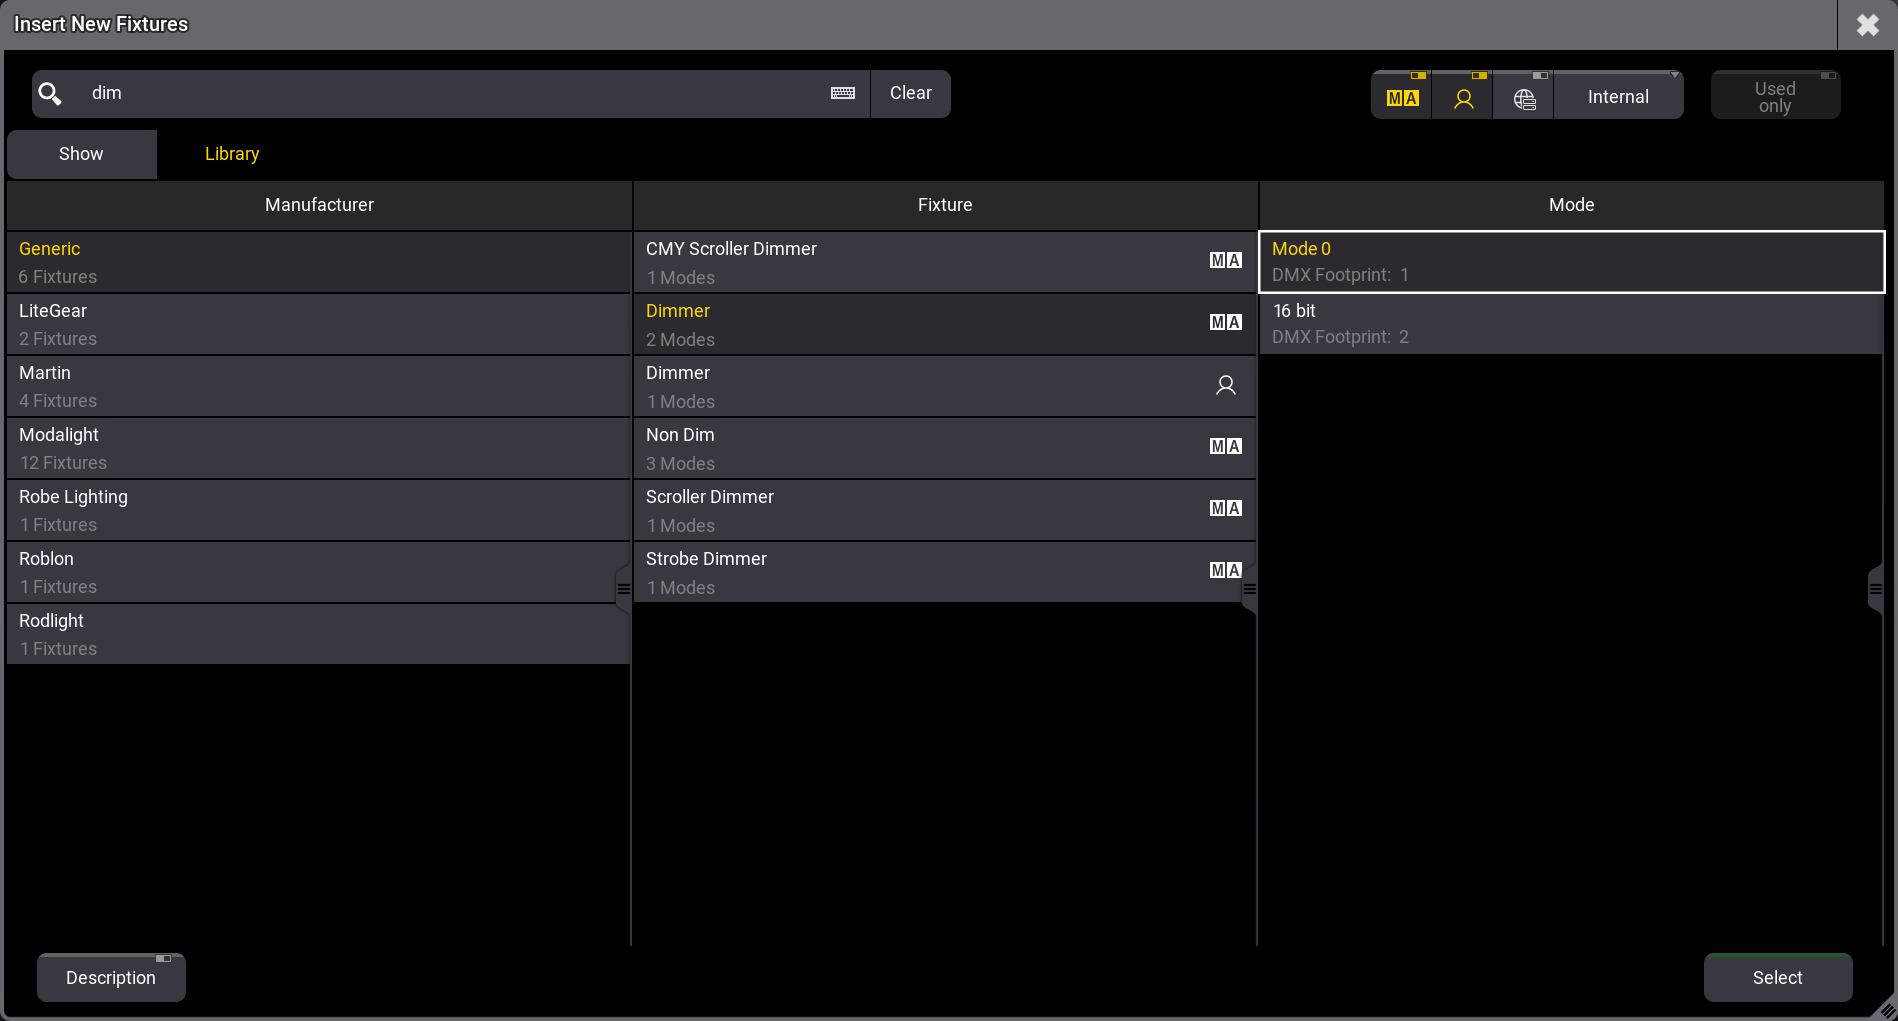Grab the Mode column scroll handle
1898x1021 pixels.
[x=1876, y=589]
